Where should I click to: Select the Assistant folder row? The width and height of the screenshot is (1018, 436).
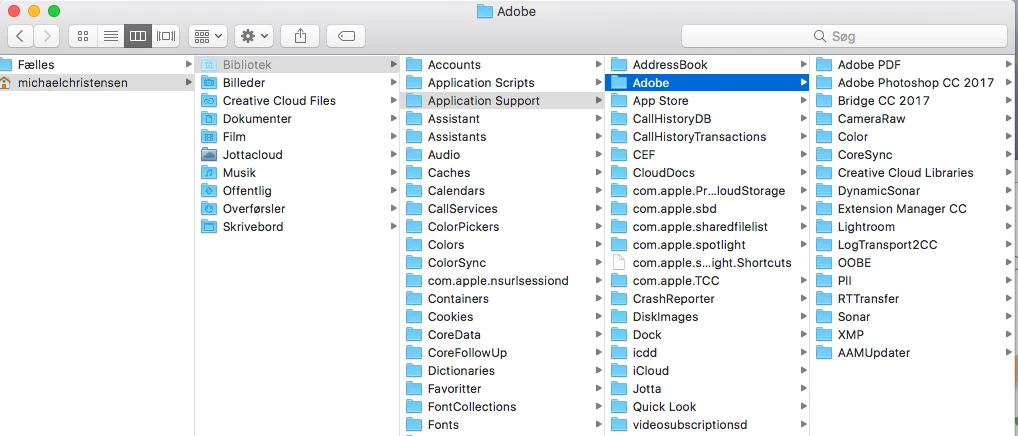click(x=503, y=119)
